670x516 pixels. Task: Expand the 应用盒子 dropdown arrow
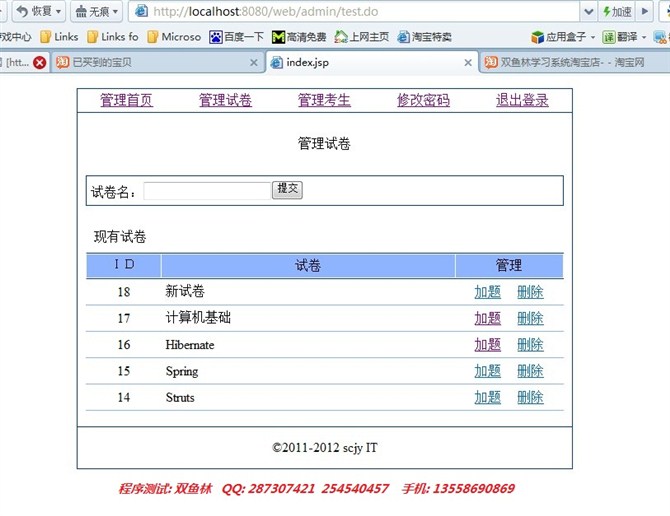593,38
